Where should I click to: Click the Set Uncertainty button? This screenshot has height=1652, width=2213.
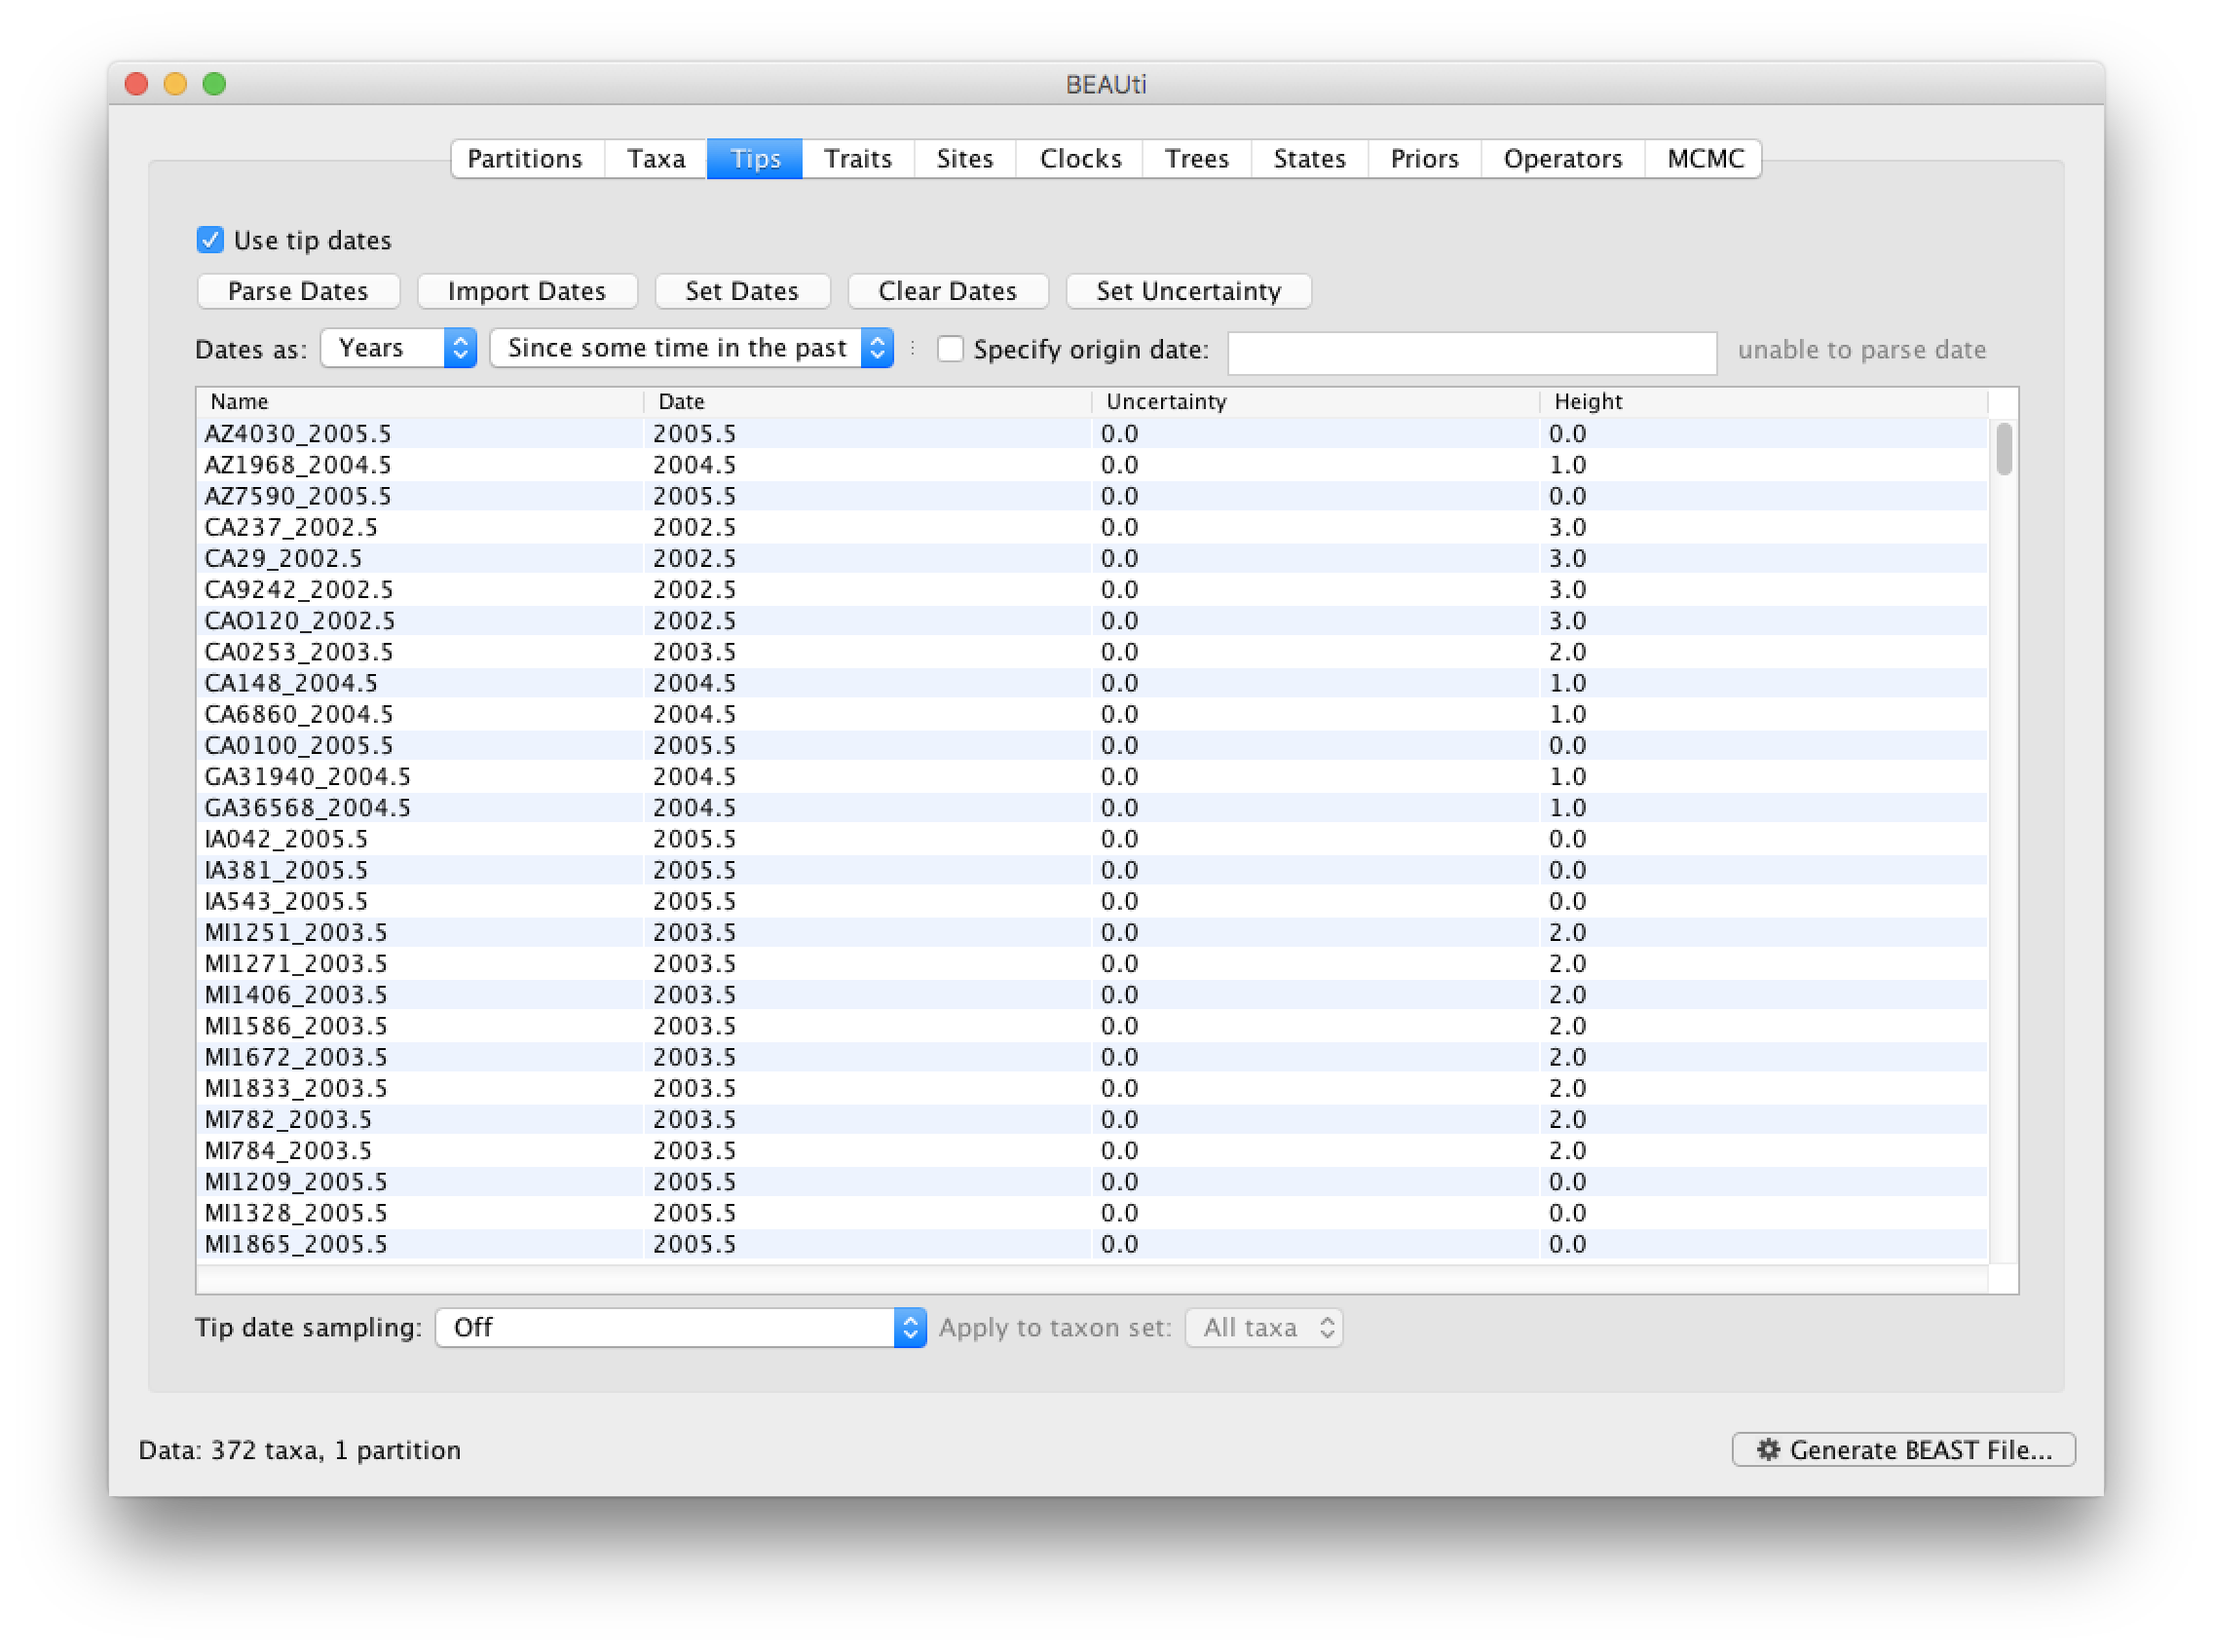[1189, 291]
